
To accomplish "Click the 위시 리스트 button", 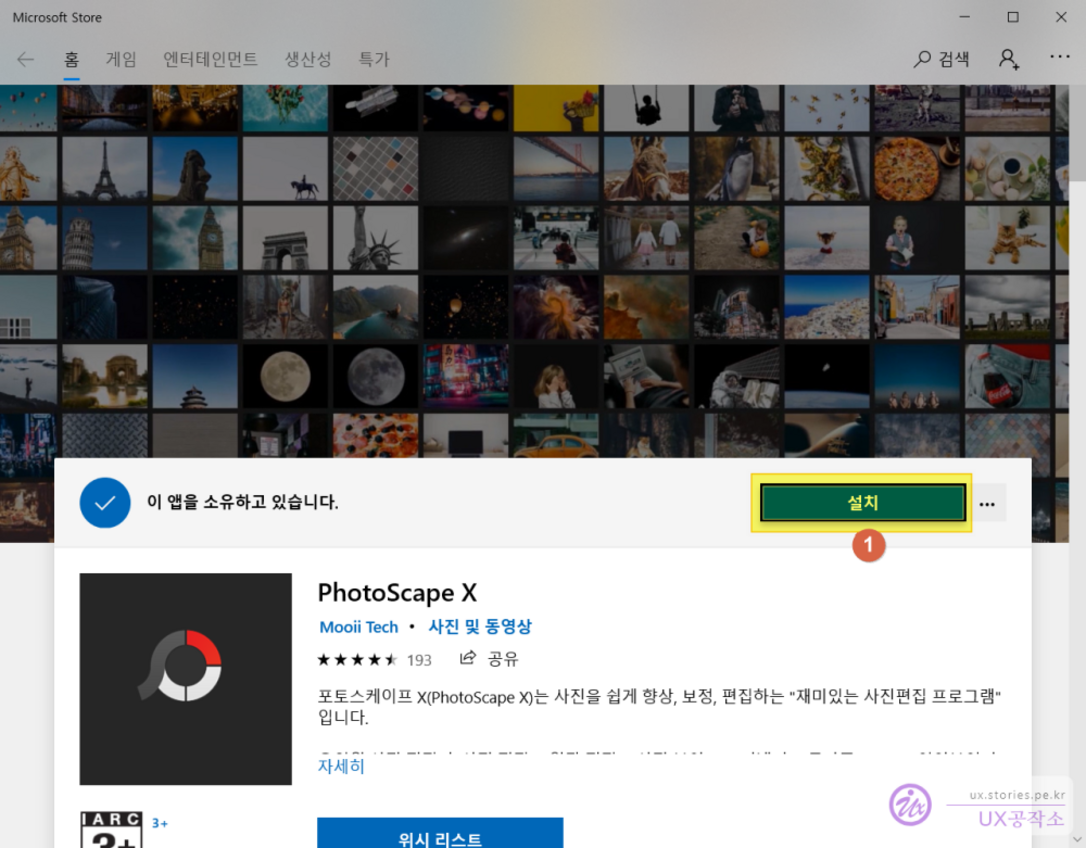I will pyautogui.click(x=440, y=836).
